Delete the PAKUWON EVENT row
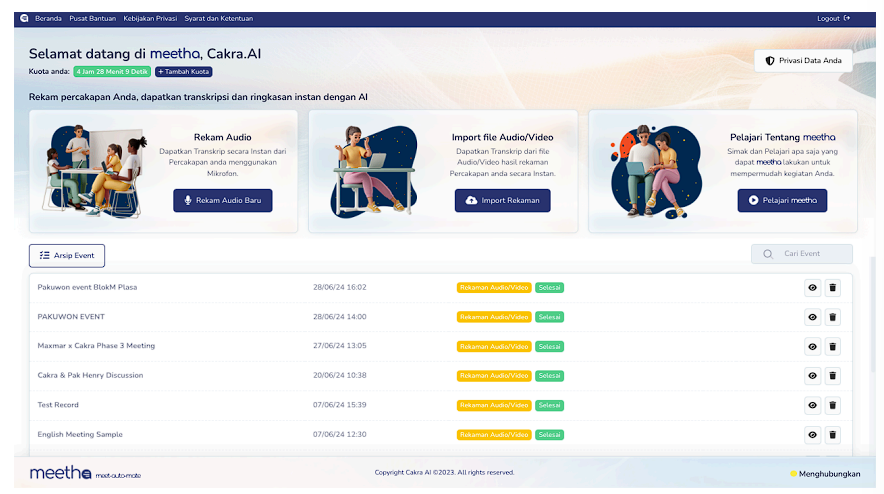The height and width of the screenshot is (494, 884). (833, 317)
